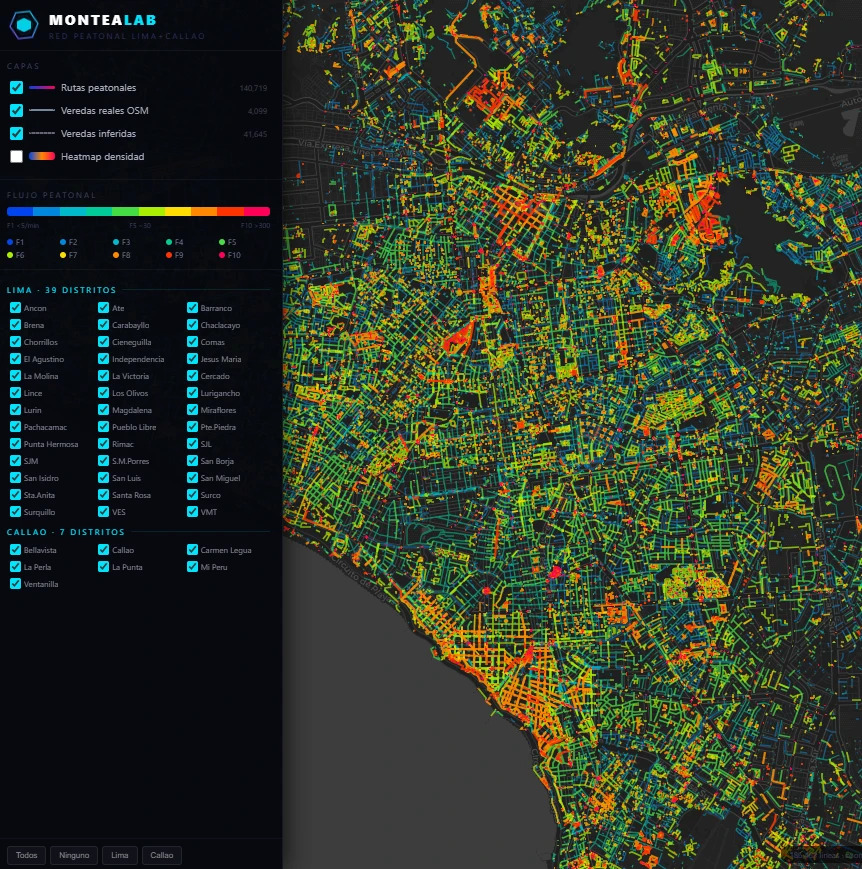862x869 pixels.
Task: Click the F1 blue legend dot
Action: (x=10, y=242)
